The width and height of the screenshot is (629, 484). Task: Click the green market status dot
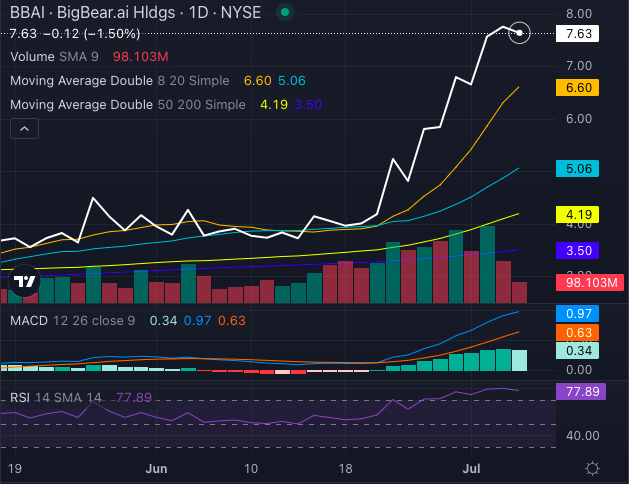(x=285, y=12)
